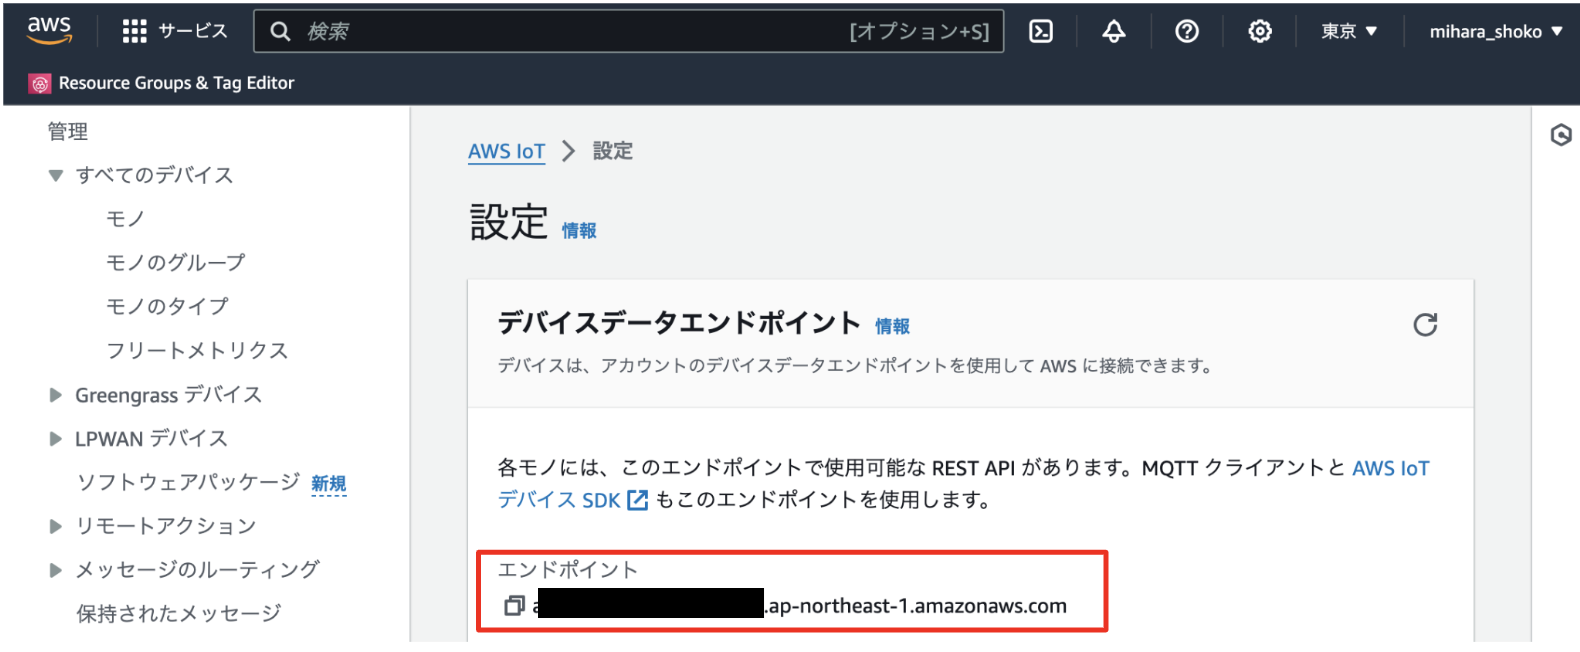
Task: Open console settings gear icon
Action: coord(1260,31)
